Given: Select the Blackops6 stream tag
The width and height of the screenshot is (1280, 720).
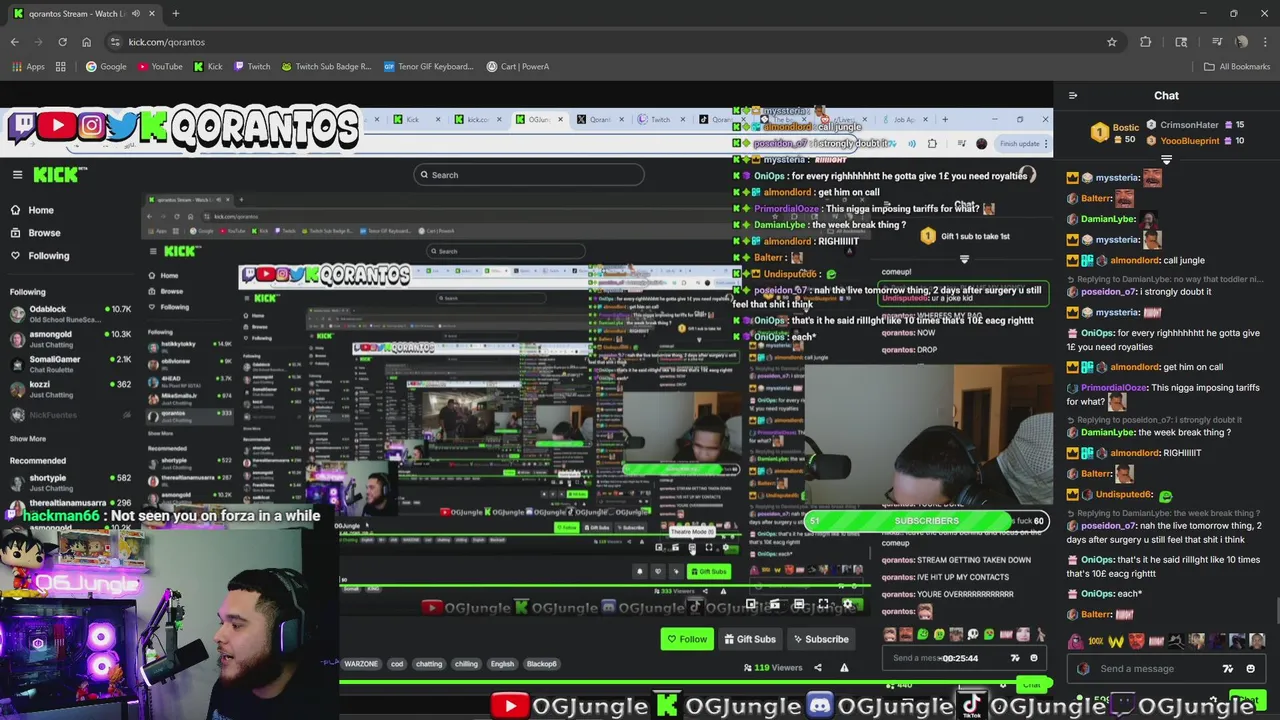Looking at the screenshot, I should click(x=541, y=664).
